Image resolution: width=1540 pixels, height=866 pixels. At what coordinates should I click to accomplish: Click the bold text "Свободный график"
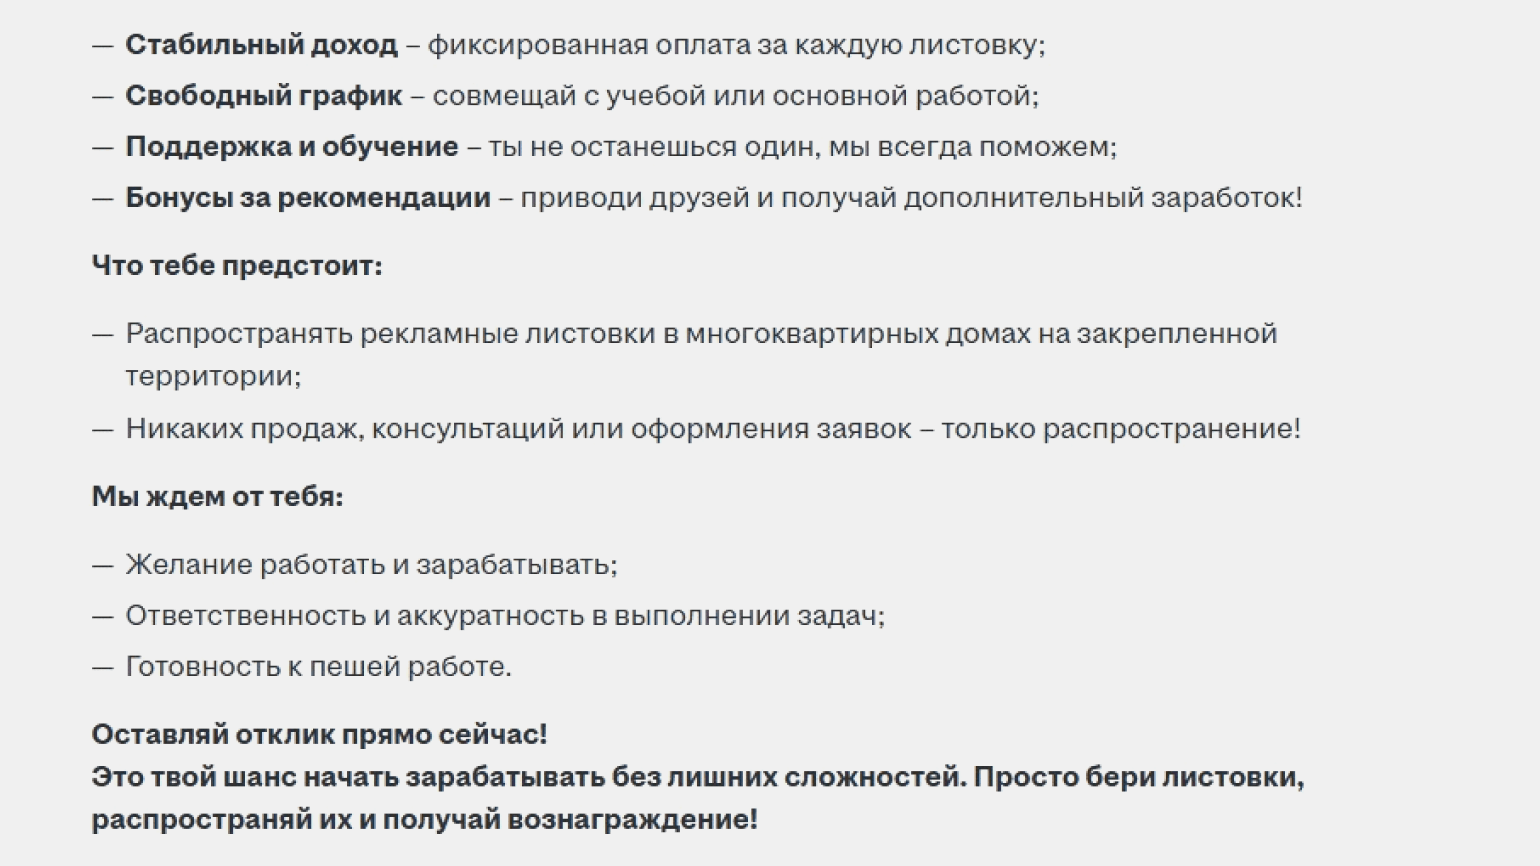click(263, 96)
